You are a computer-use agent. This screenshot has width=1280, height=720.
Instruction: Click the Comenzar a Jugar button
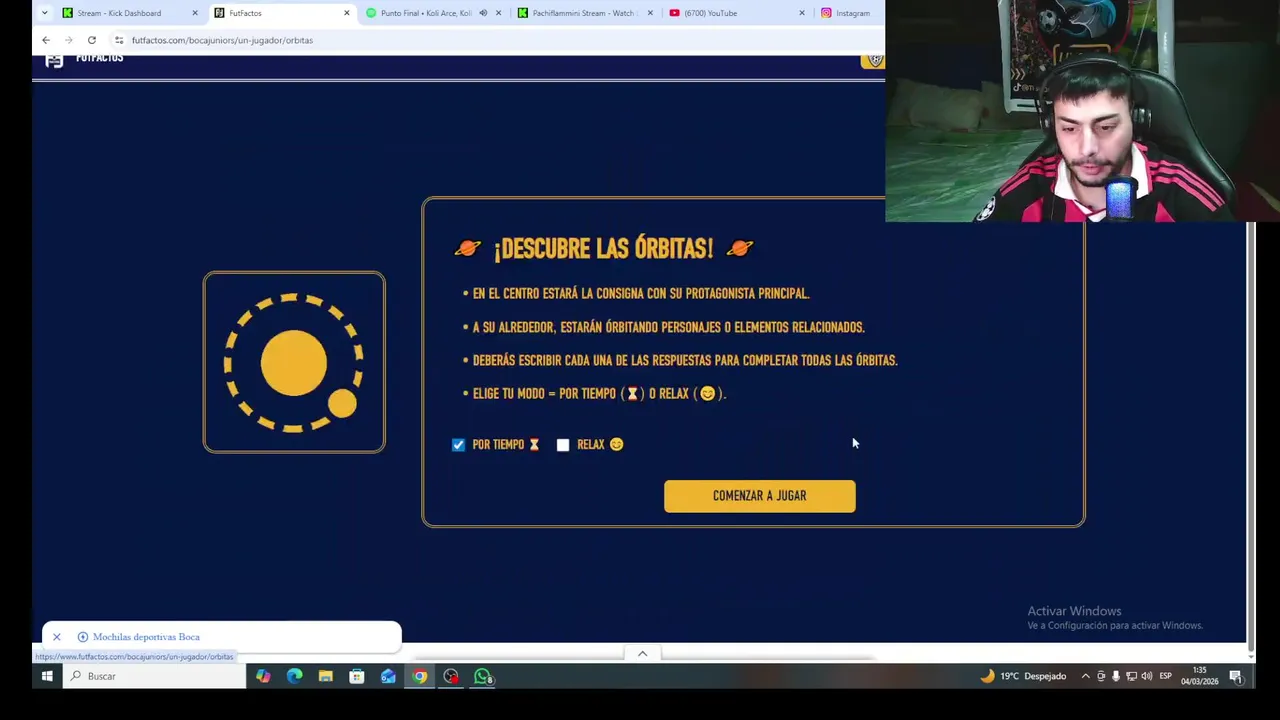tap(760, 496)
